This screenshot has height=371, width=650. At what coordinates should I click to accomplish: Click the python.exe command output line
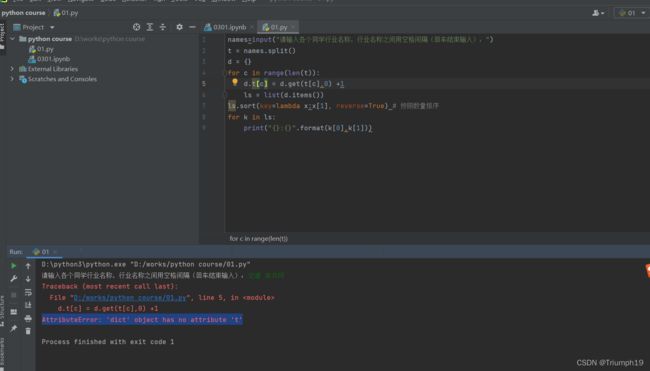click(x=146, y=264)
